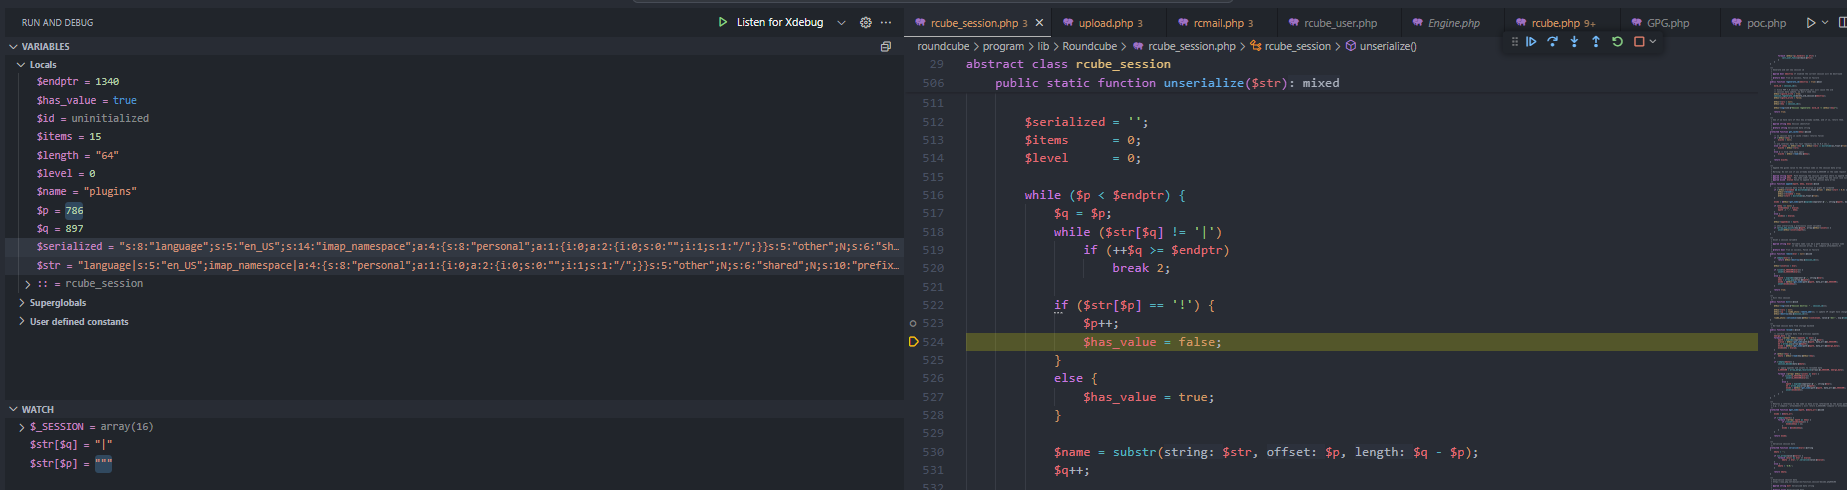Stop the debugger with the square icon
Screen dimensions: 1847x490
pyautogui.click(x=1638, y=42)
